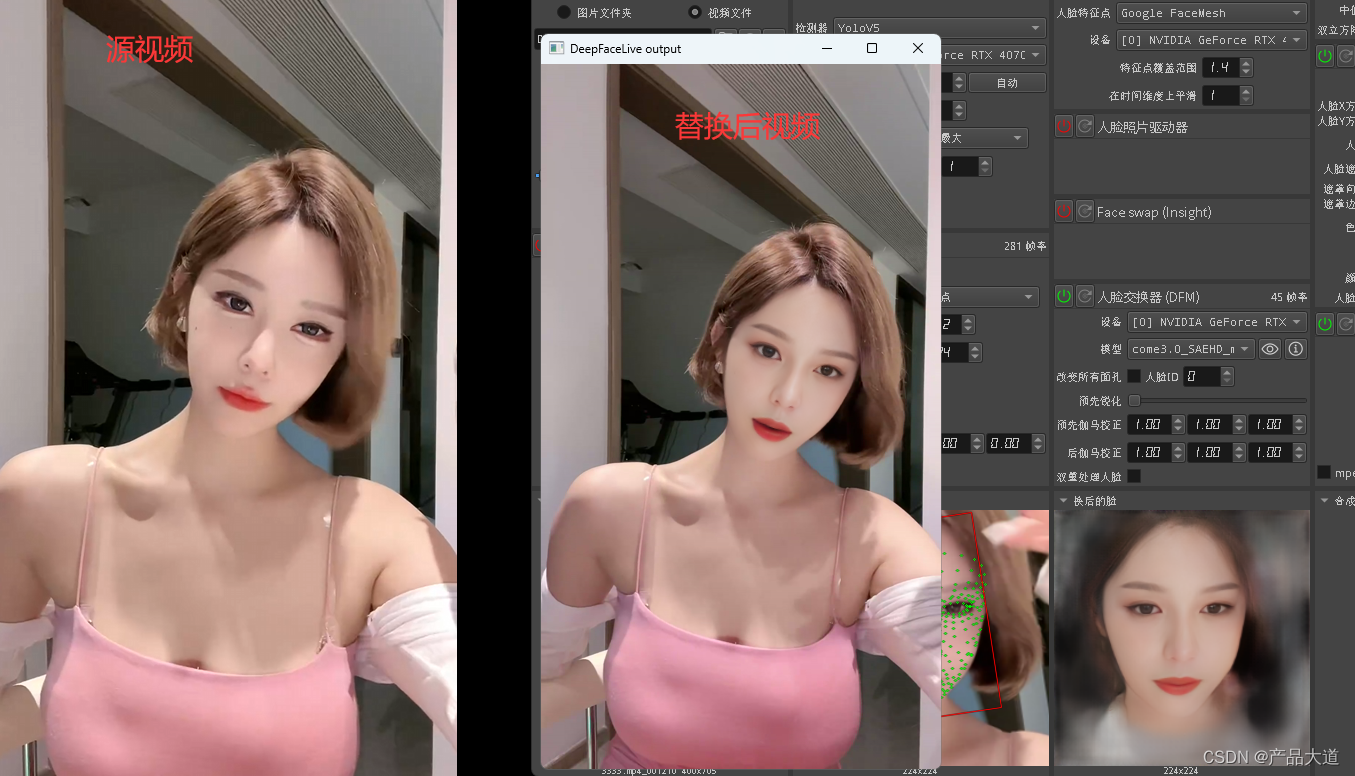Enable the 改变所有面孔 checkbox
Viewport: 1355px width, 776px height.
1134,376
